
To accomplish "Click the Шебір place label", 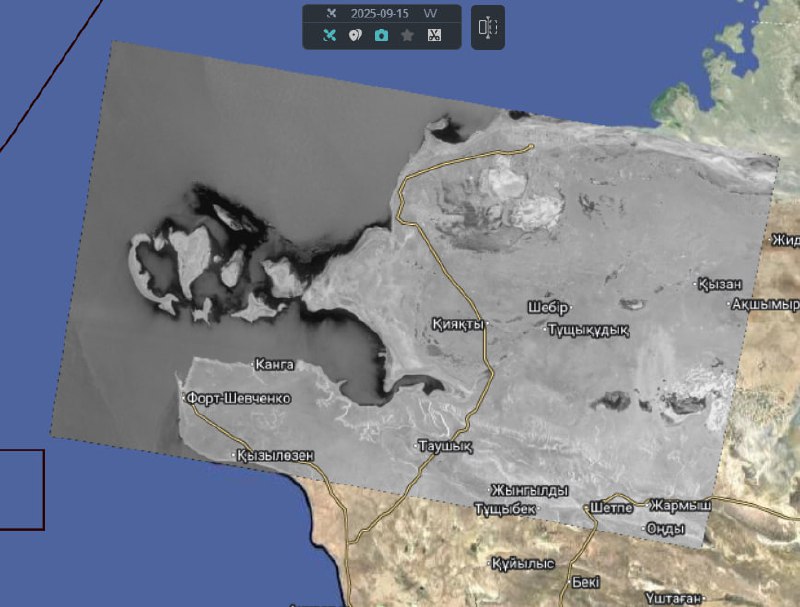I will [549, 306].
